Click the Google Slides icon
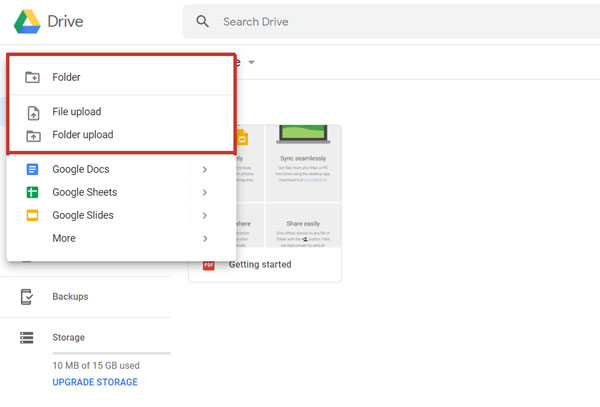The image size is (600, 407). (32, 215)
